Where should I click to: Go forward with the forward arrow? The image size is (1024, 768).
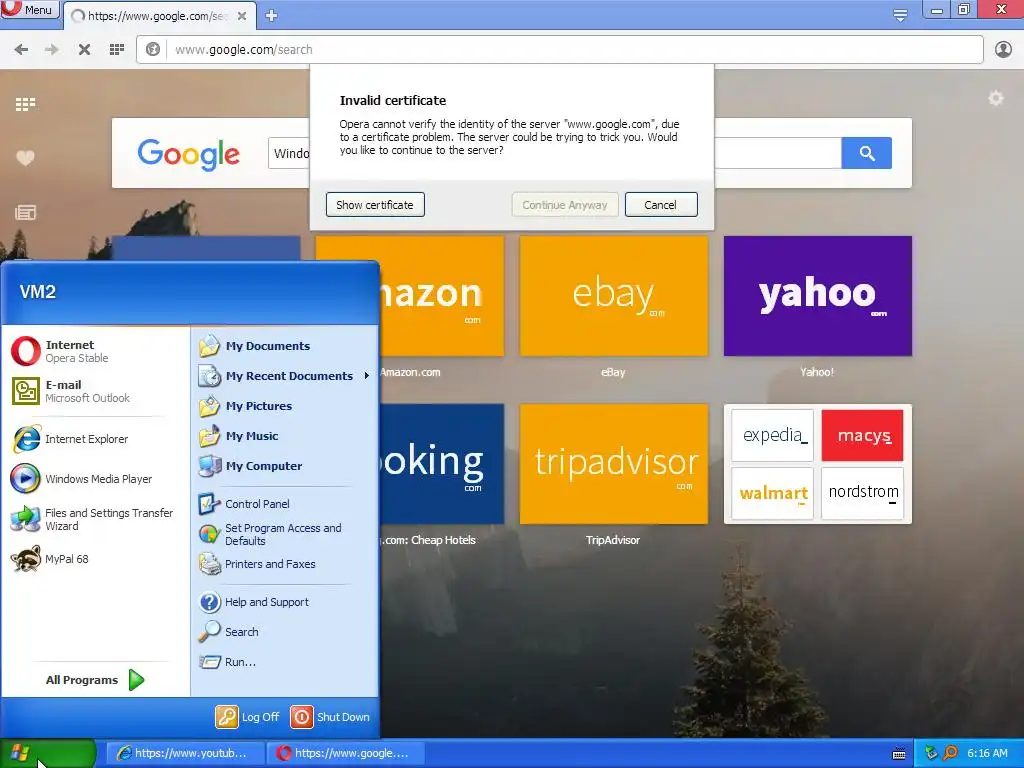52,50
